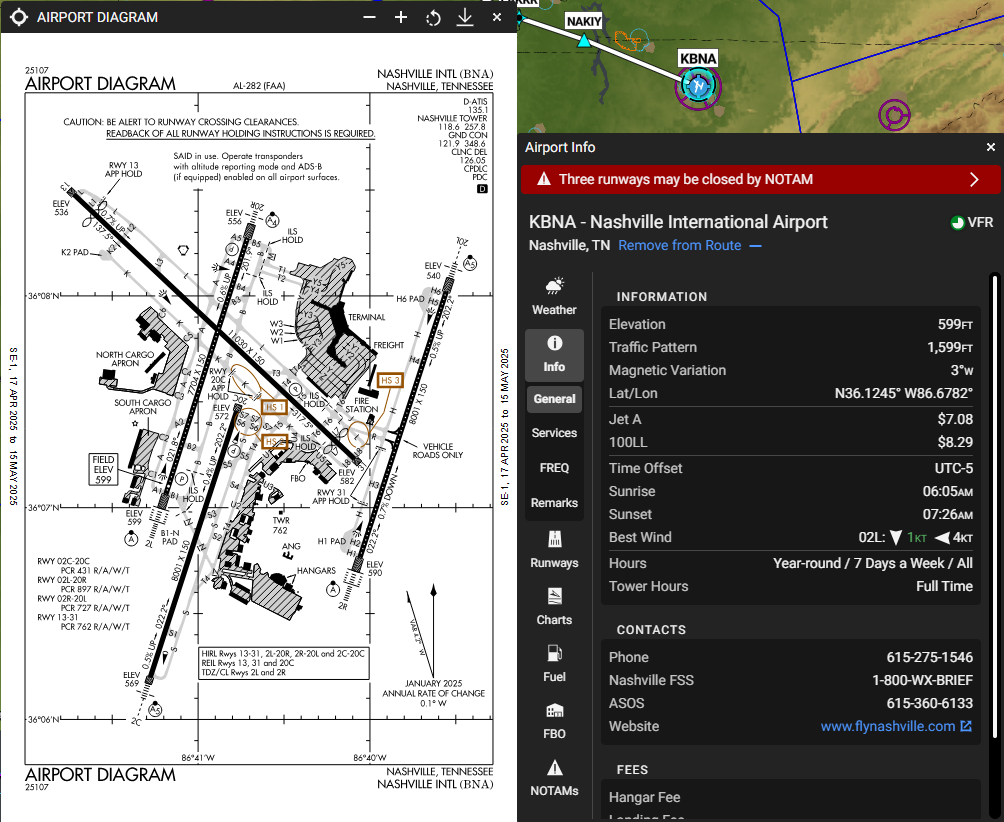This screenshot has width=1004, height=822.
Task: Open the Charts section
Action: [x=555, y=607]
